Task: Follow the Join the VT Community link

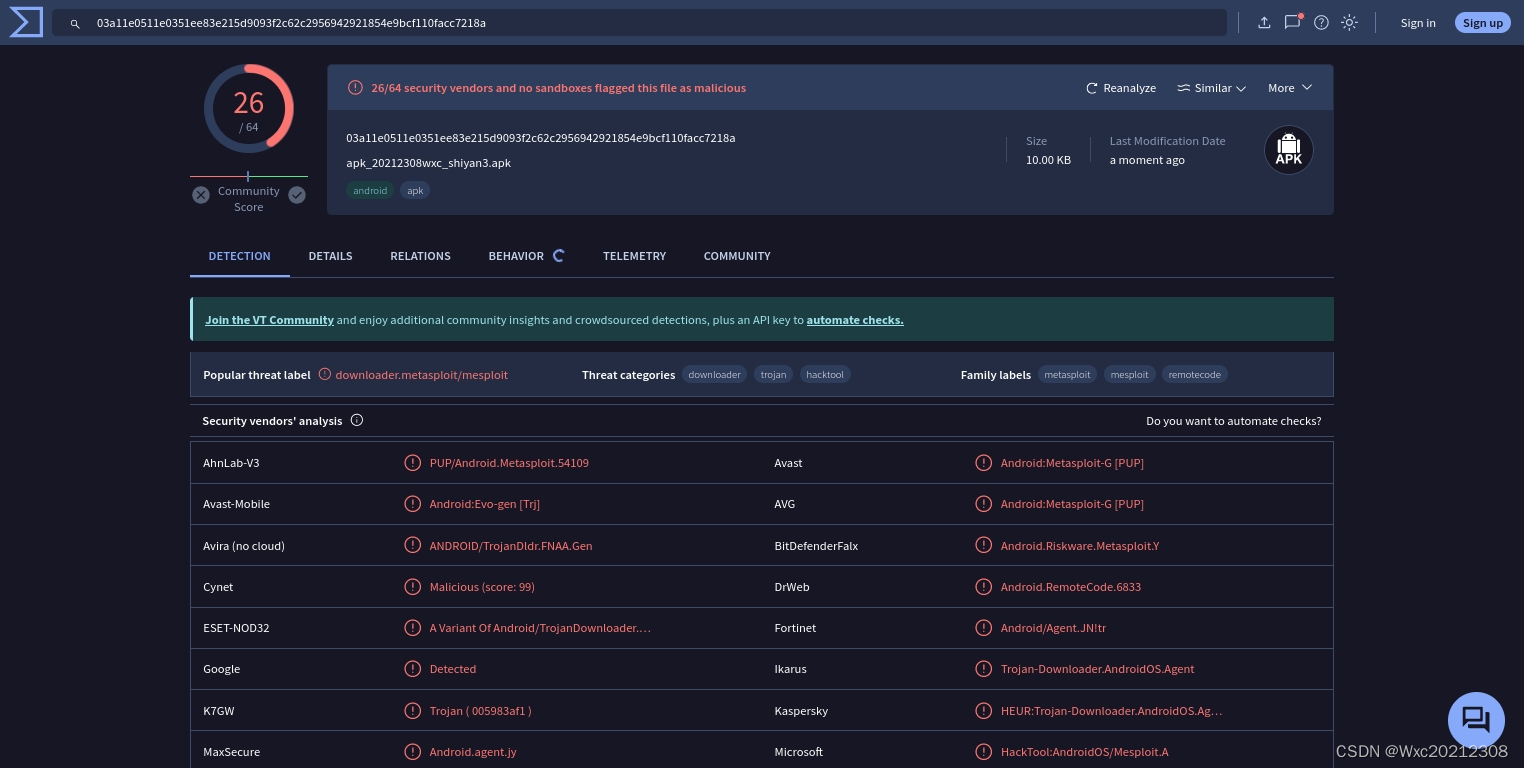Action: [x=269, y=320]
